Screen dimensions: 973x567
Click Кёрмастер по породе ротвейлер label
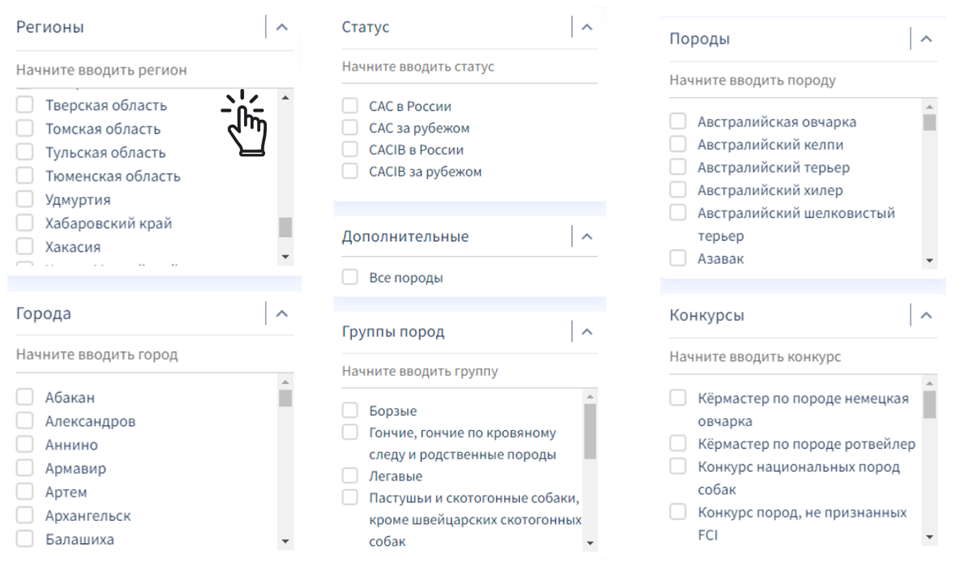806,444
